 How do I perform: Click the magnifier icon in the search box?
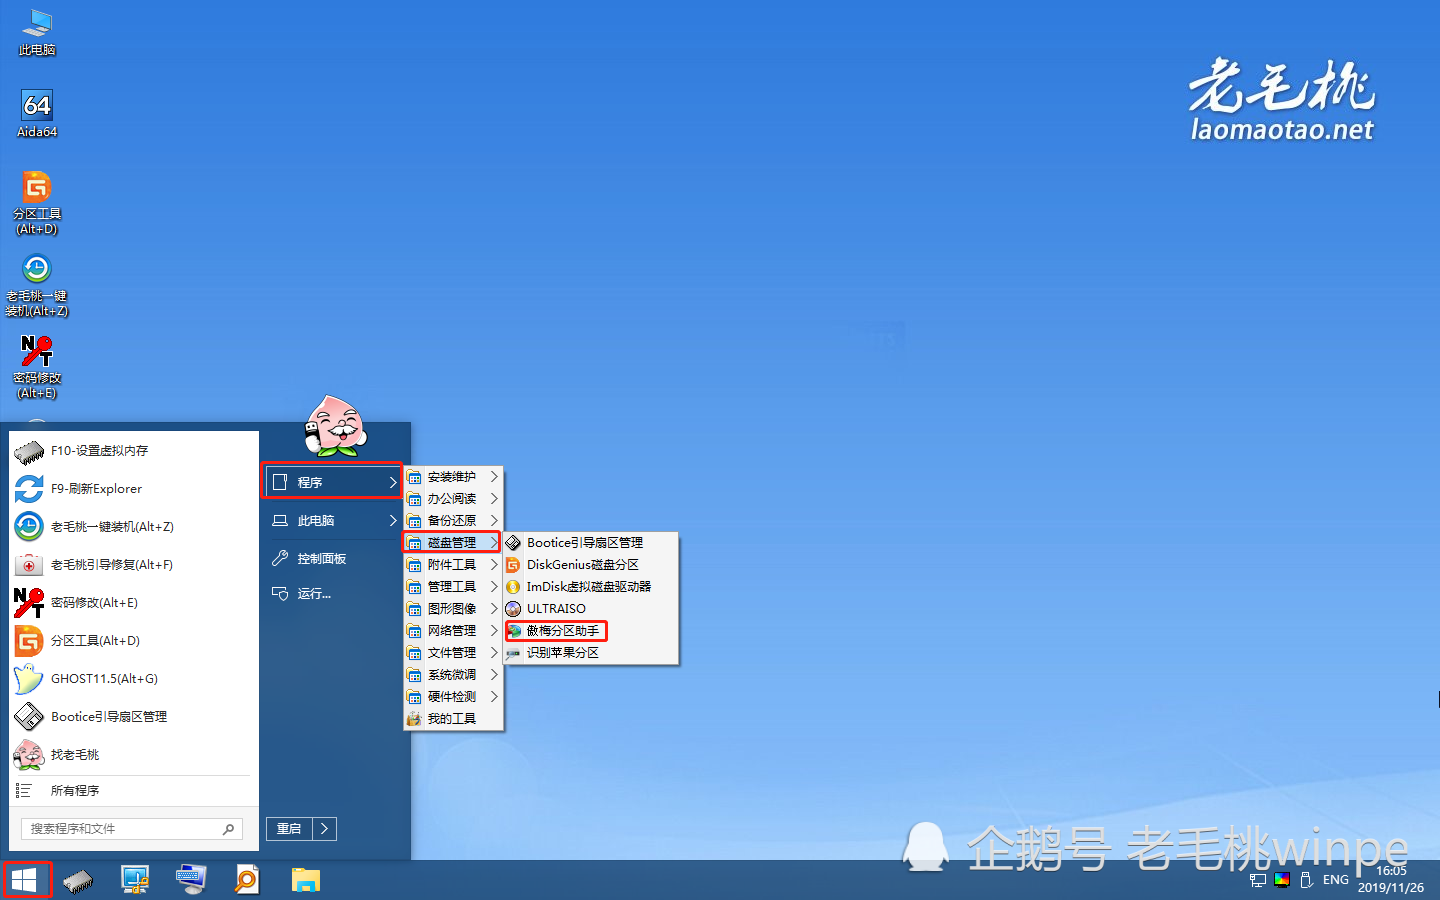pos(229,829)
